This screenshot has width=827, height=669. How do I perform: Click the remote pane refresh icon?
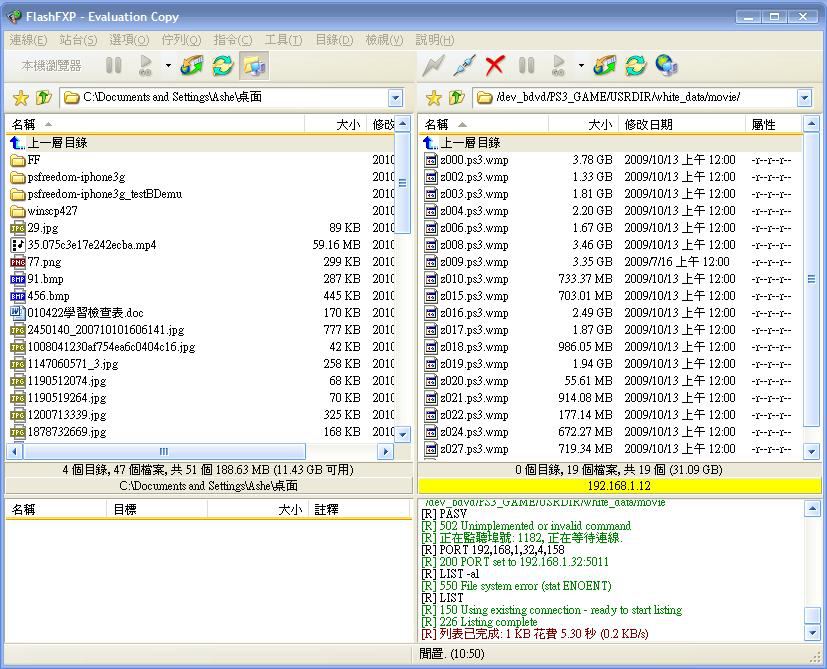[x=636, y=65]
